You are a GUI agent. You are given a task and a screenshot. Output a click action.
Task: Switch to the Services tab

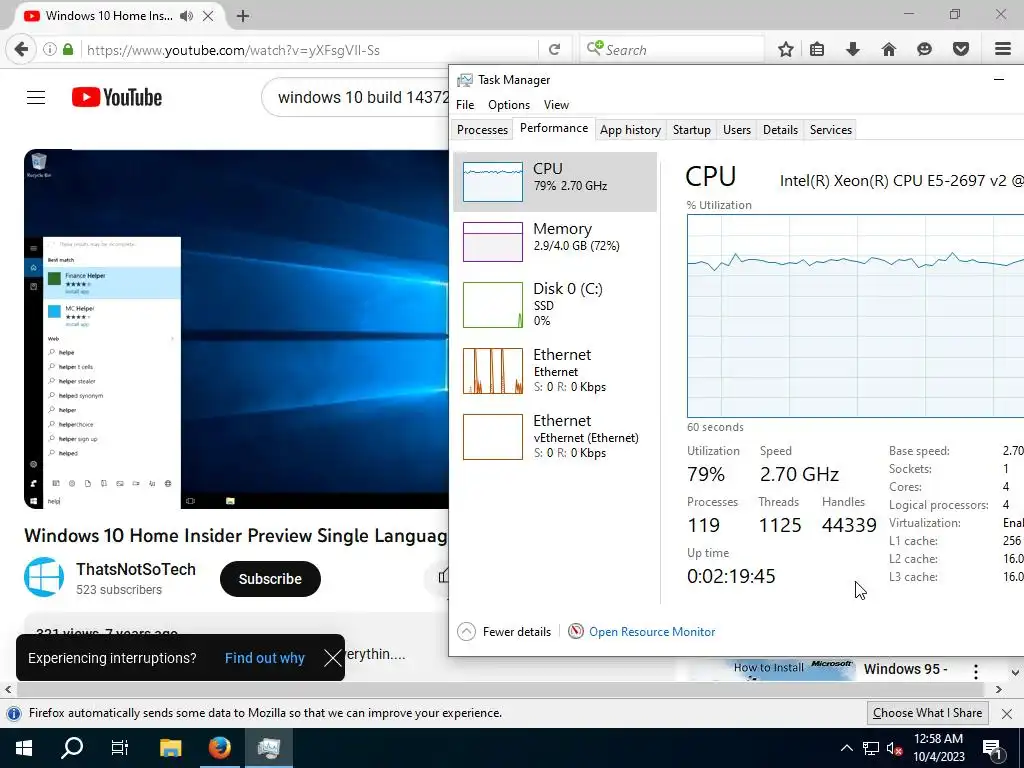pyautogui.click(x=831, y=130)
